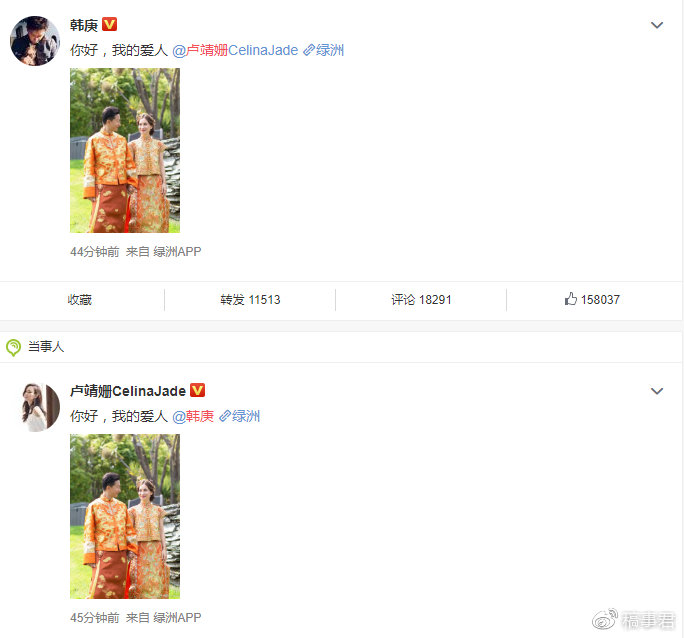Select 收藏 to bookmark the post
This screenshot has width=684, height=638.
pos(80,300)
